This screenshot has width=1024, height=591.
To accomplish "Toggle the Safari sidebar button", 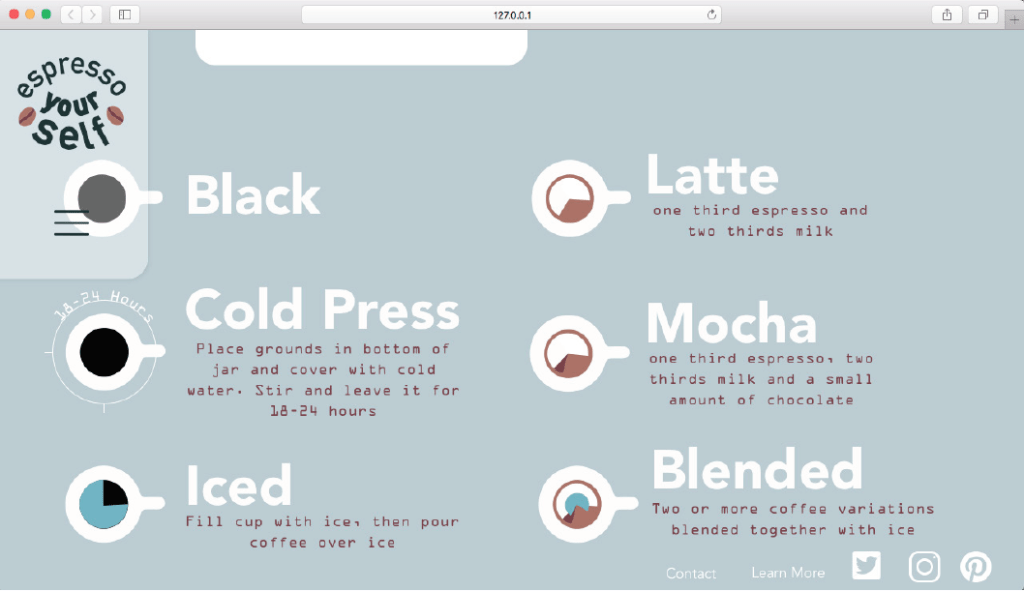I will pos(125,15).
